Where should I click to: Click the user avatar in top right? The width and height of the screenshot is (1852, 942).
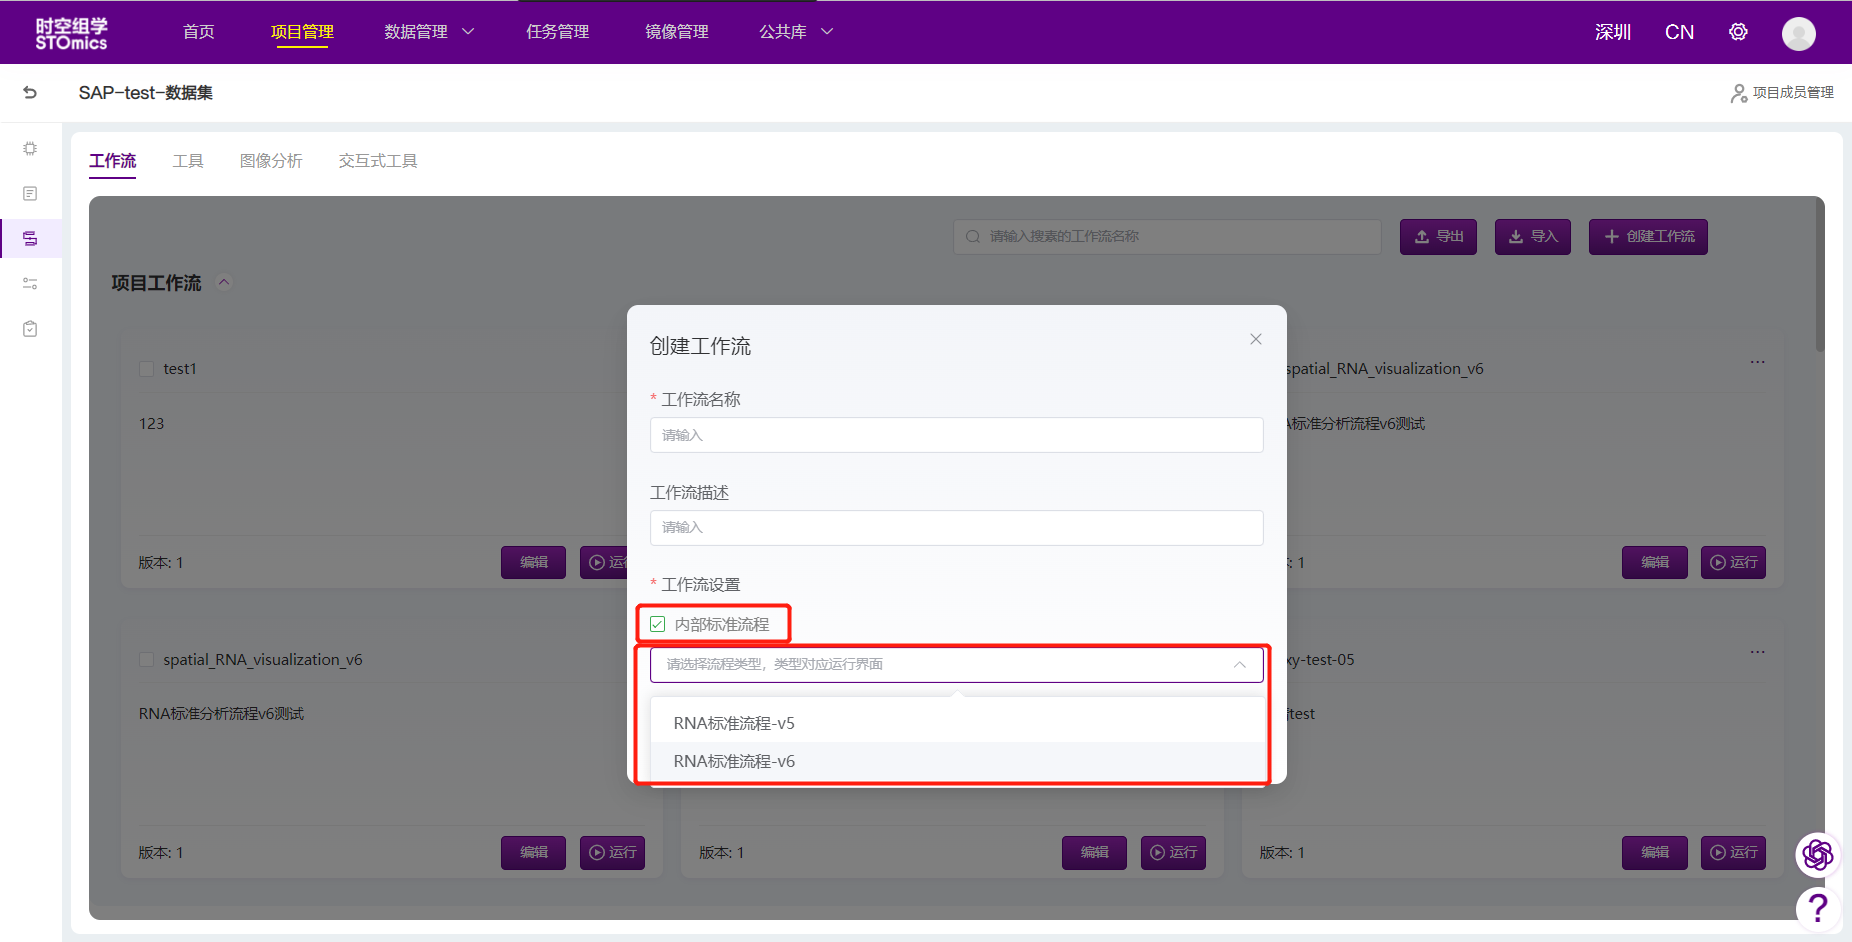tap(1798, 33)
